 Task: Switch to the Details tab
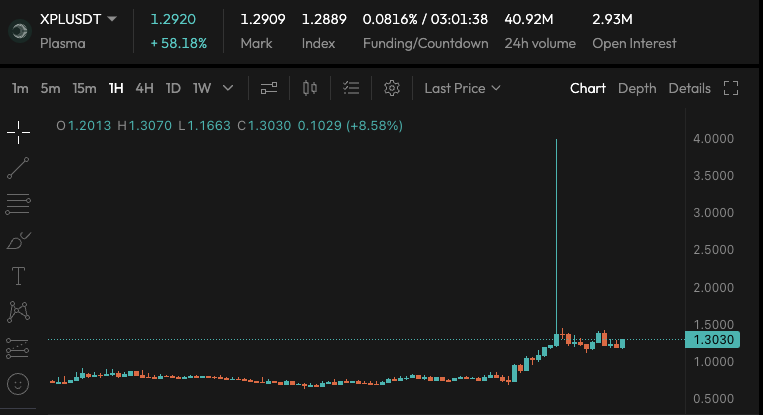click(689, 88)
